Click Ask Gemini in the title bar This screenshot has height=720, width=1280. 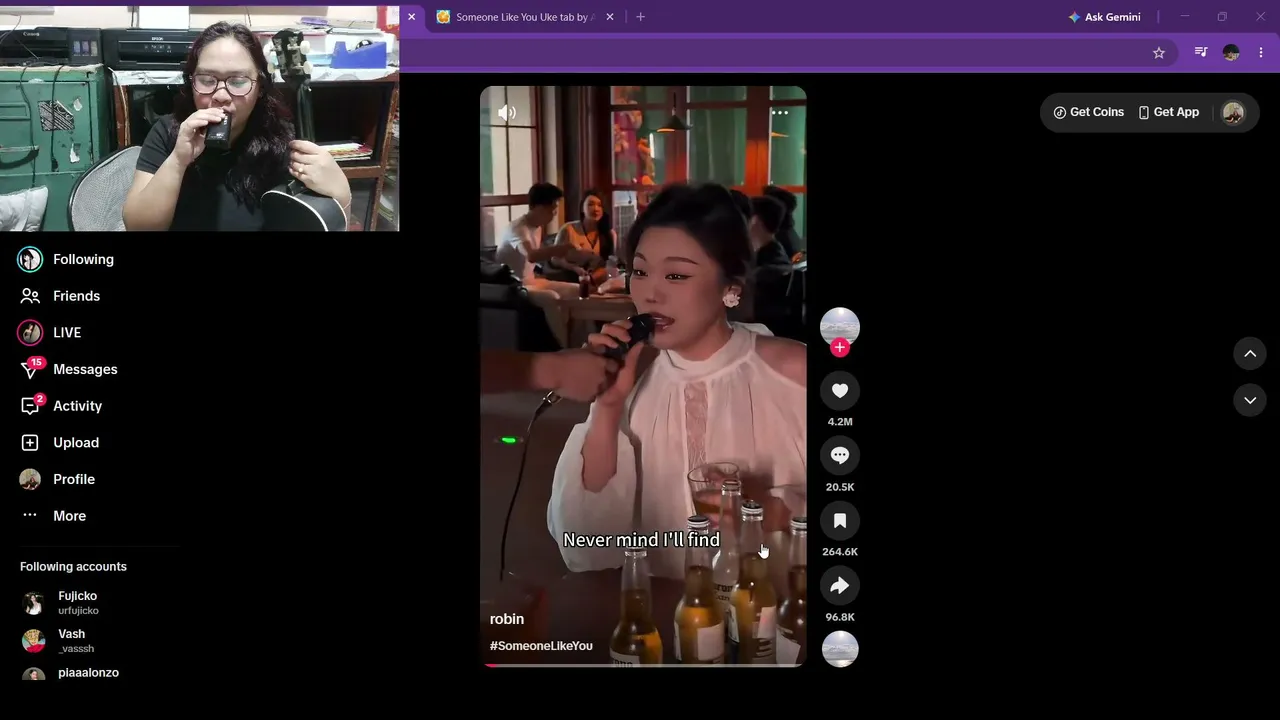pos(1105,17)
